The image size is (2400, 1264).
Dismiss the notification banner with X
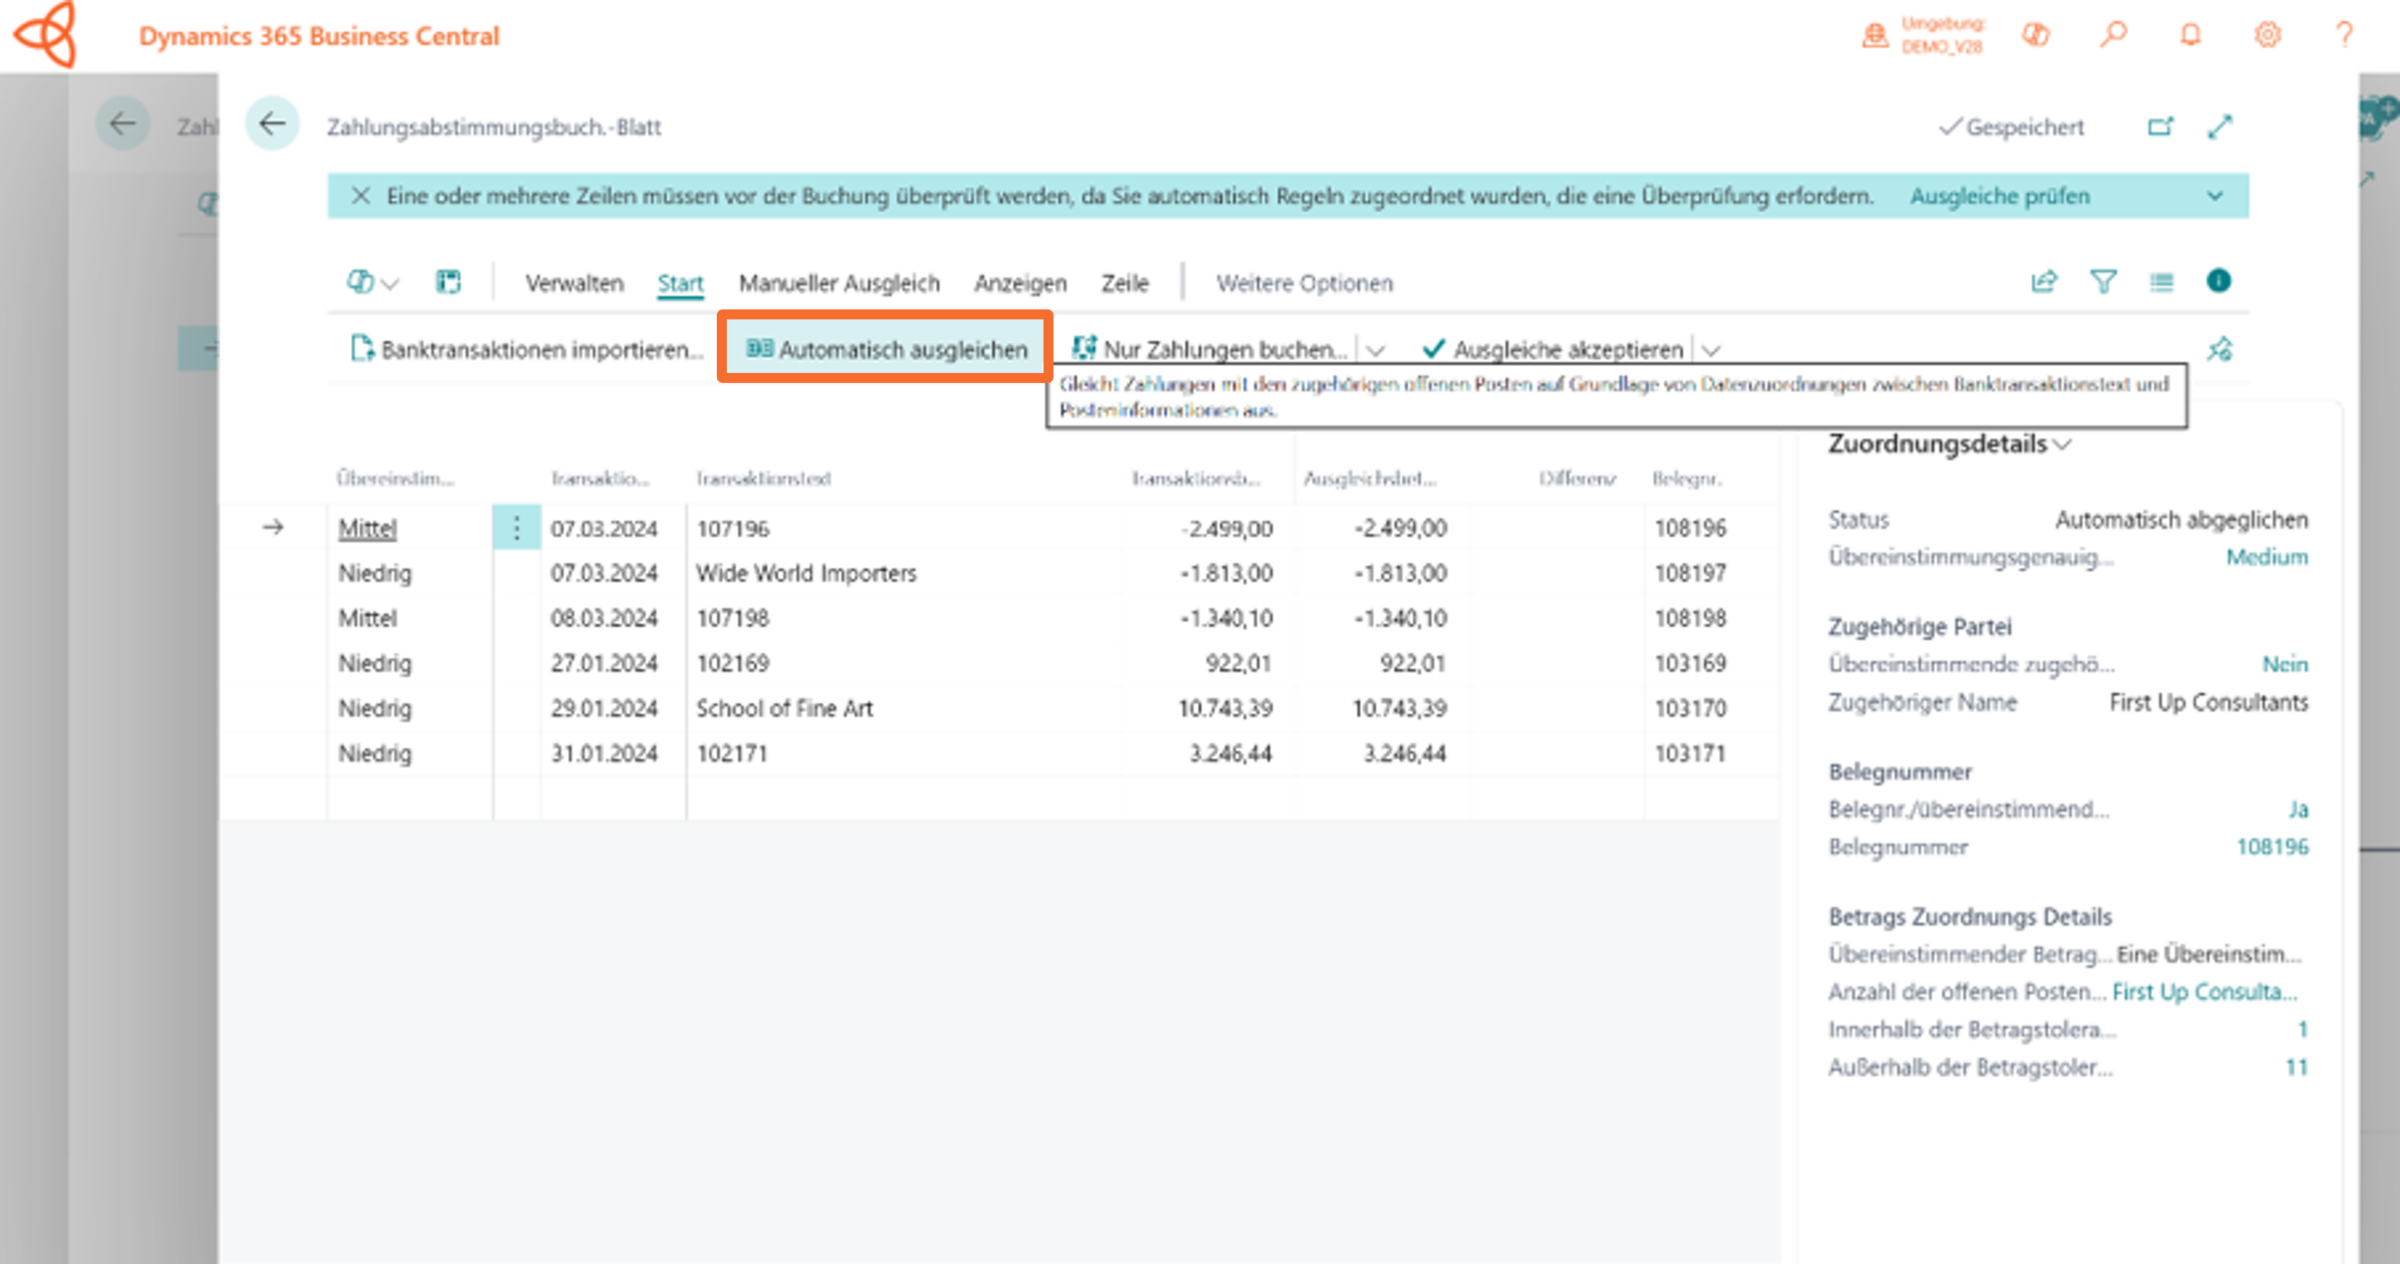pos(361,196)
